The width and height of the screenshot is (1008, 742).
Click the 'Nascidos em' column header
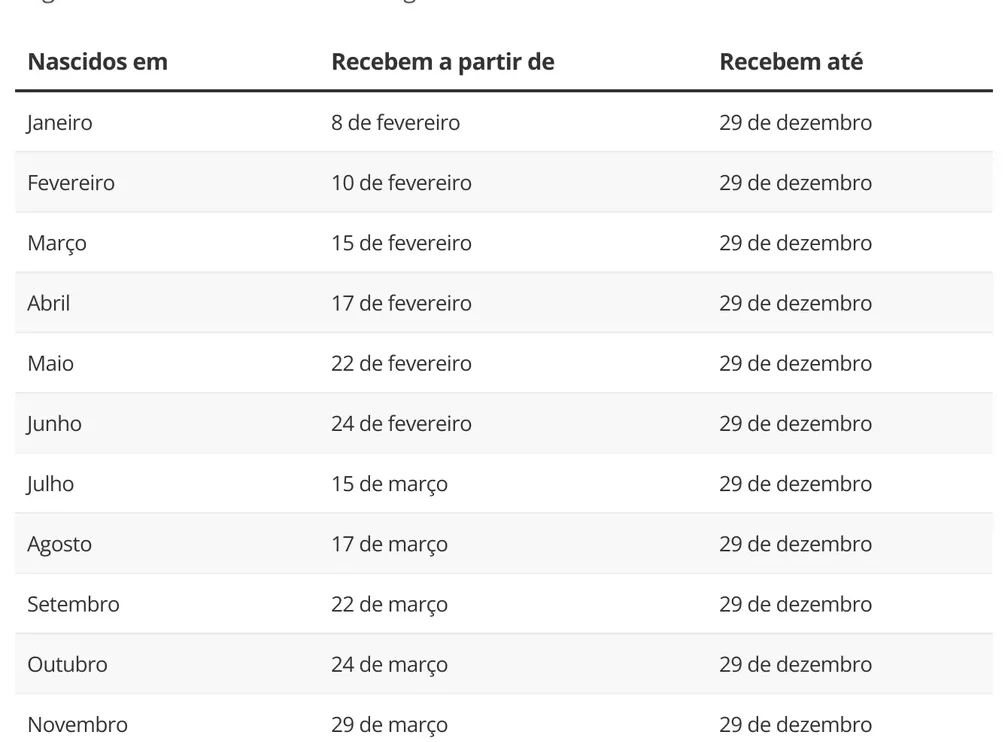pos(97,62)
